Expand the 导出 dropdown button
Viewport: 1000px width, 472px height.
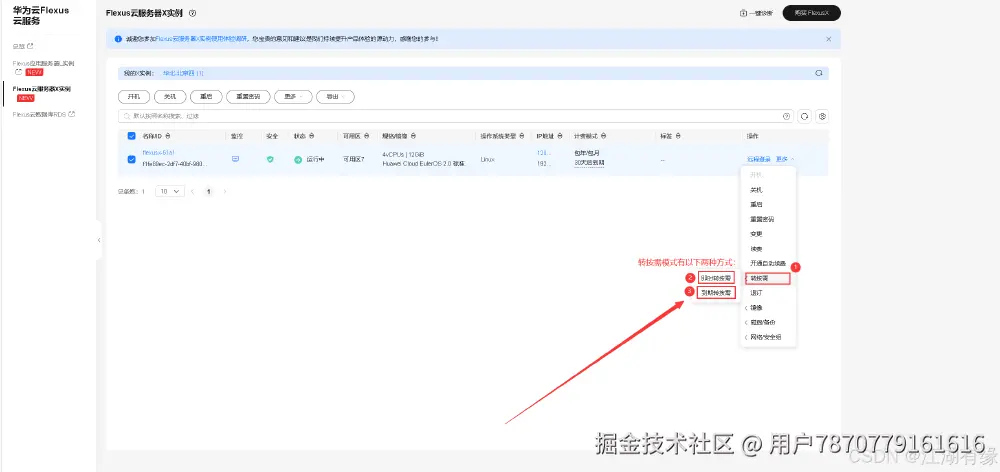tap(335, 96)
